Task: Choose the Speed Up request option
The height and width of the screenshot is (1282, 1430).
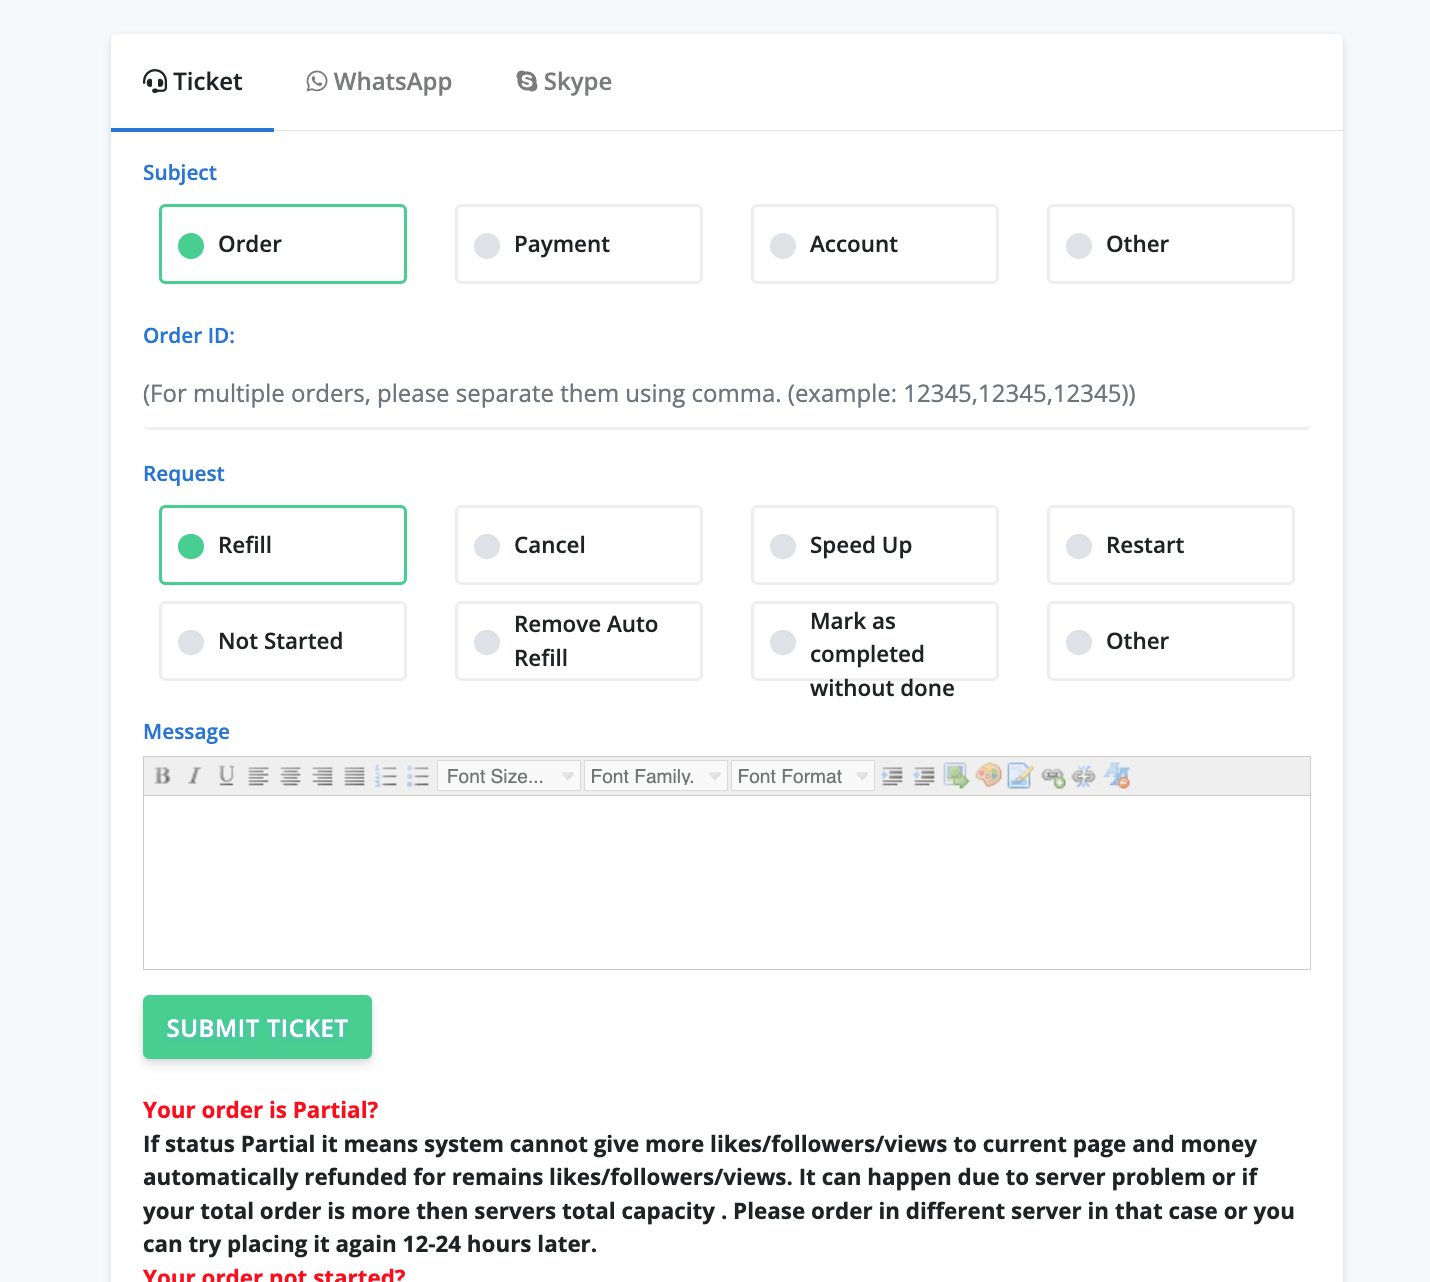Action: [x=875, y=545]
